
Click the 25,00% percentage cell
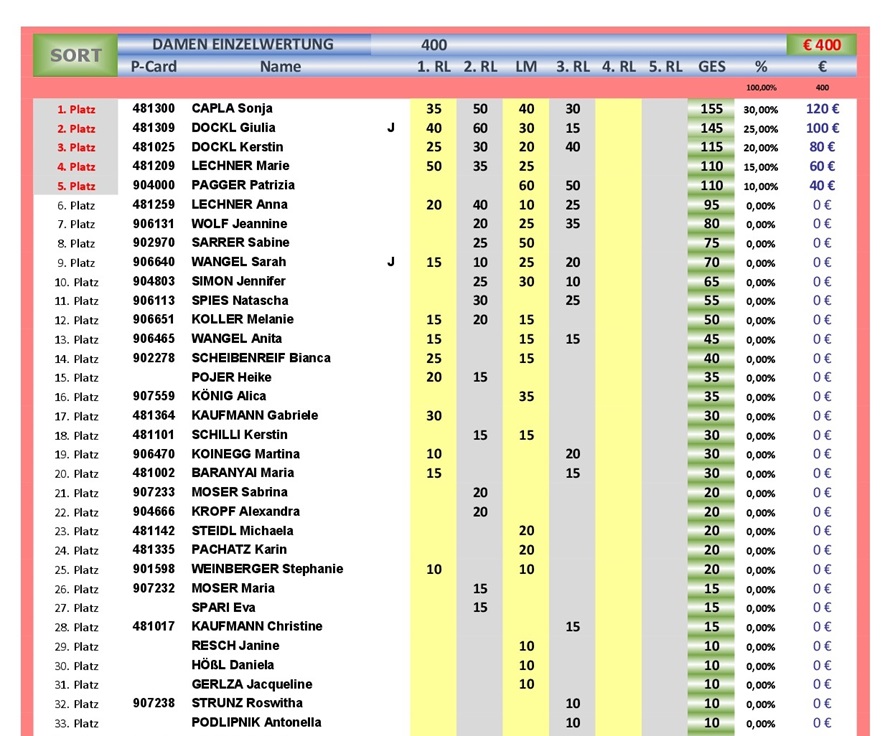761,129
